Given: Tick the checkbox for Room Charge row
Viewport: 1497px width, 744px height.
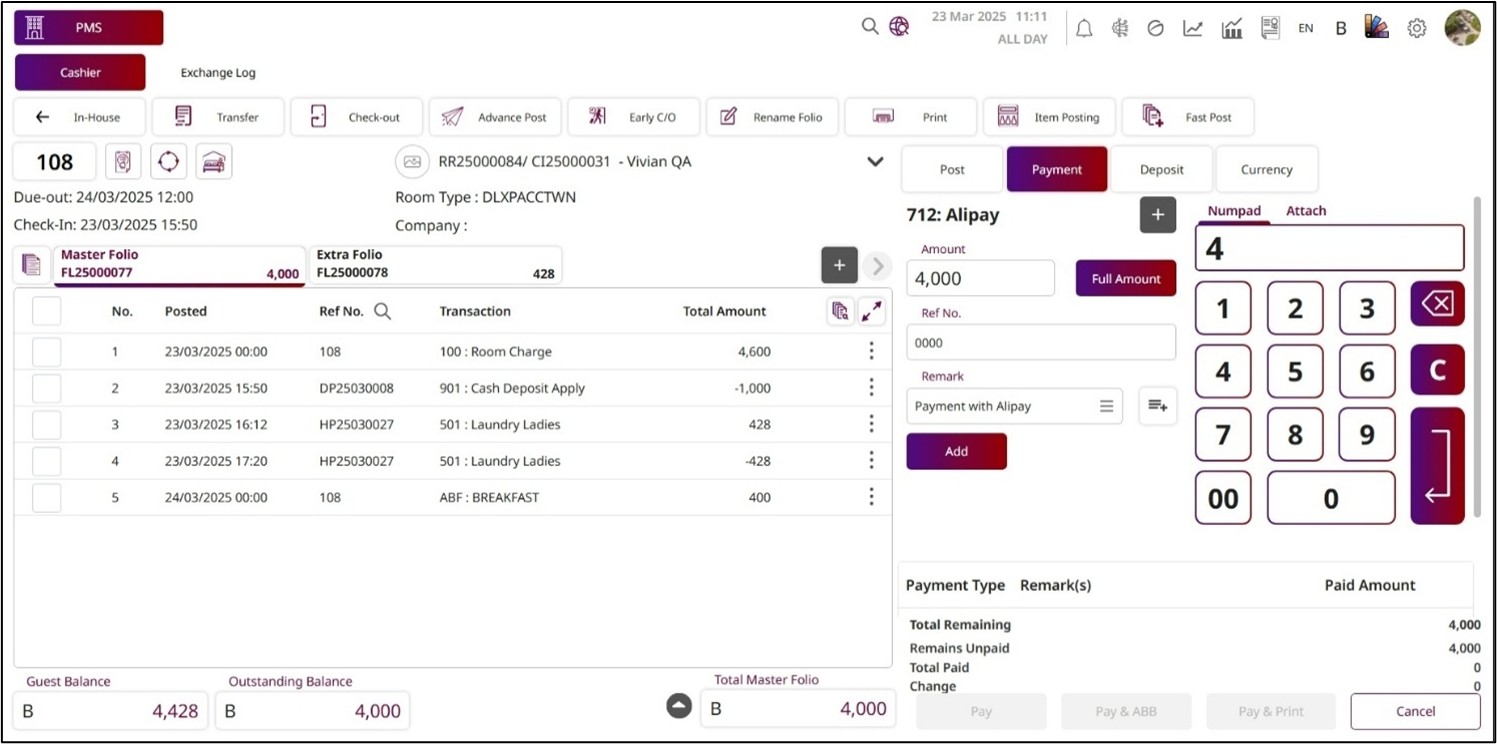Looking at the screenshot, I should click(47, 352).
